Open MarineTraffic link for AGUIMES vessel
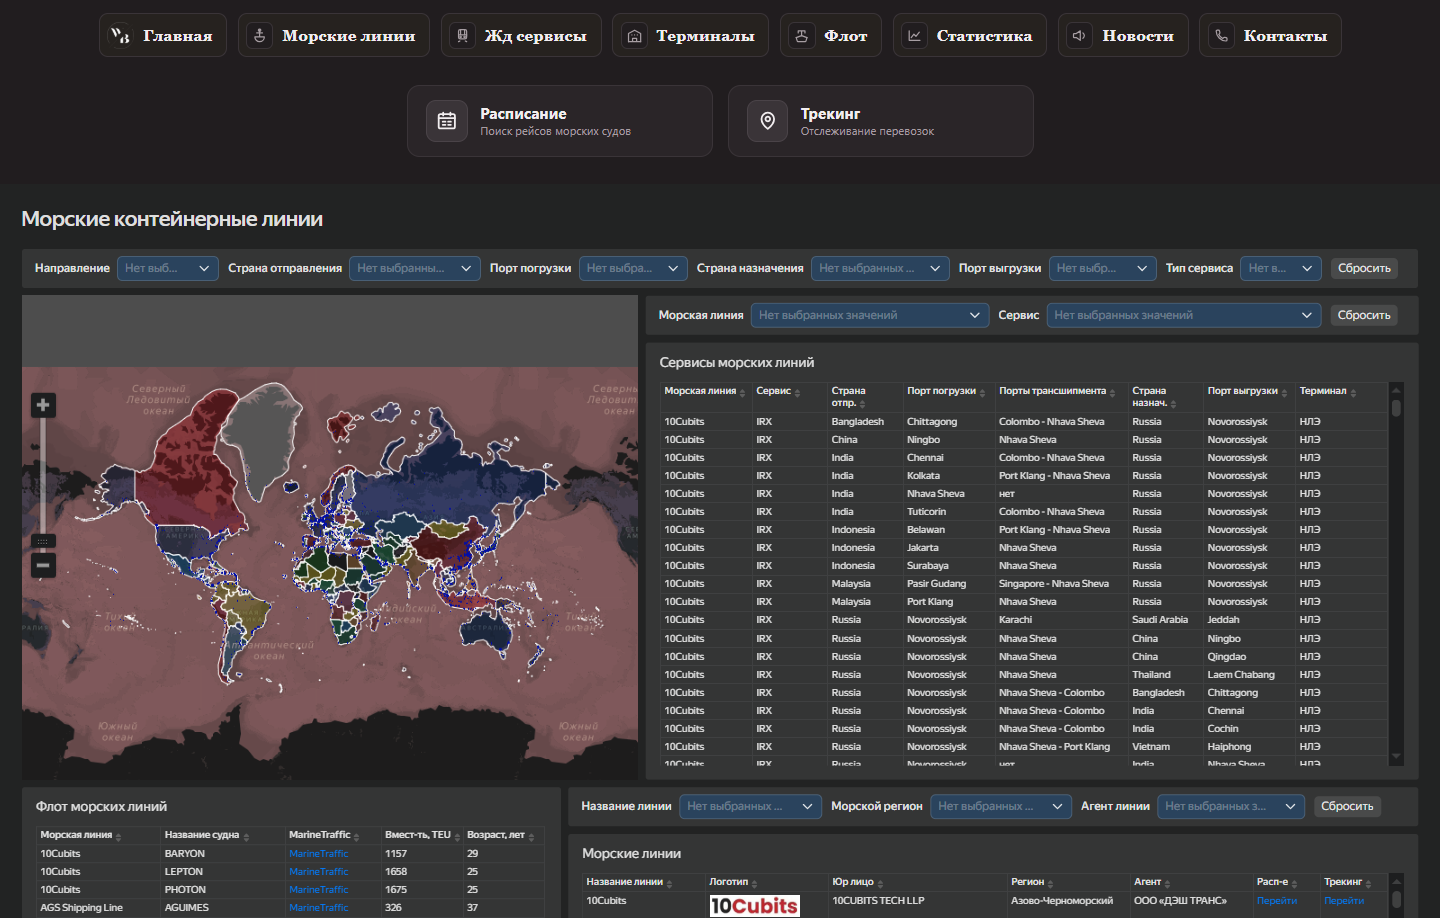The image size is (1440, 918). point(318,908)
